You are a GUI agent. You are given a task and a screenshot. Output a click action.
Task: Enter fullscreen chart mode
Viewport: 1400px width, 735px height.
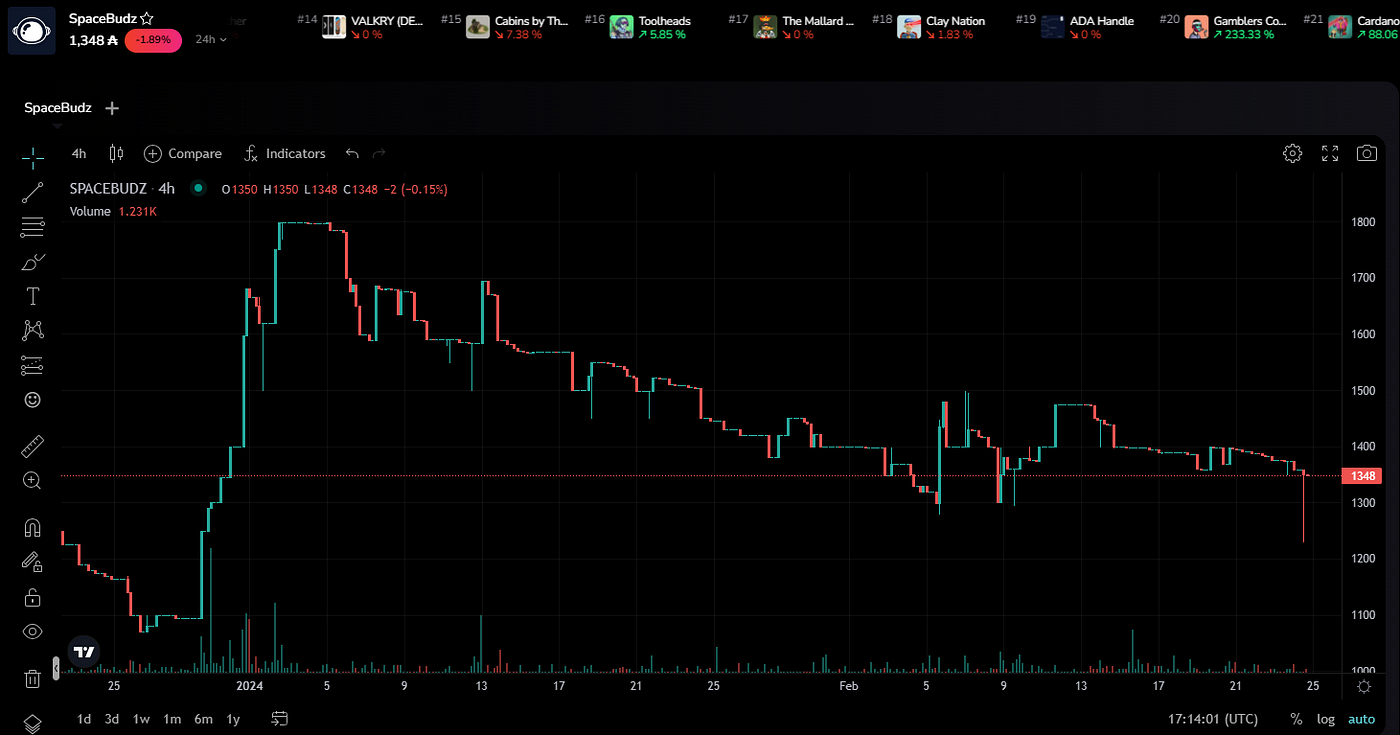tap(1330, 153)
